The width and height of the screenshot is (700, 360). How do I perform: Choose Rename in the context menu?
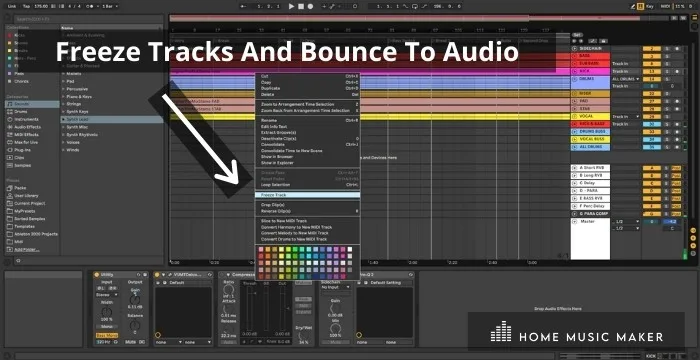[307, 121]
